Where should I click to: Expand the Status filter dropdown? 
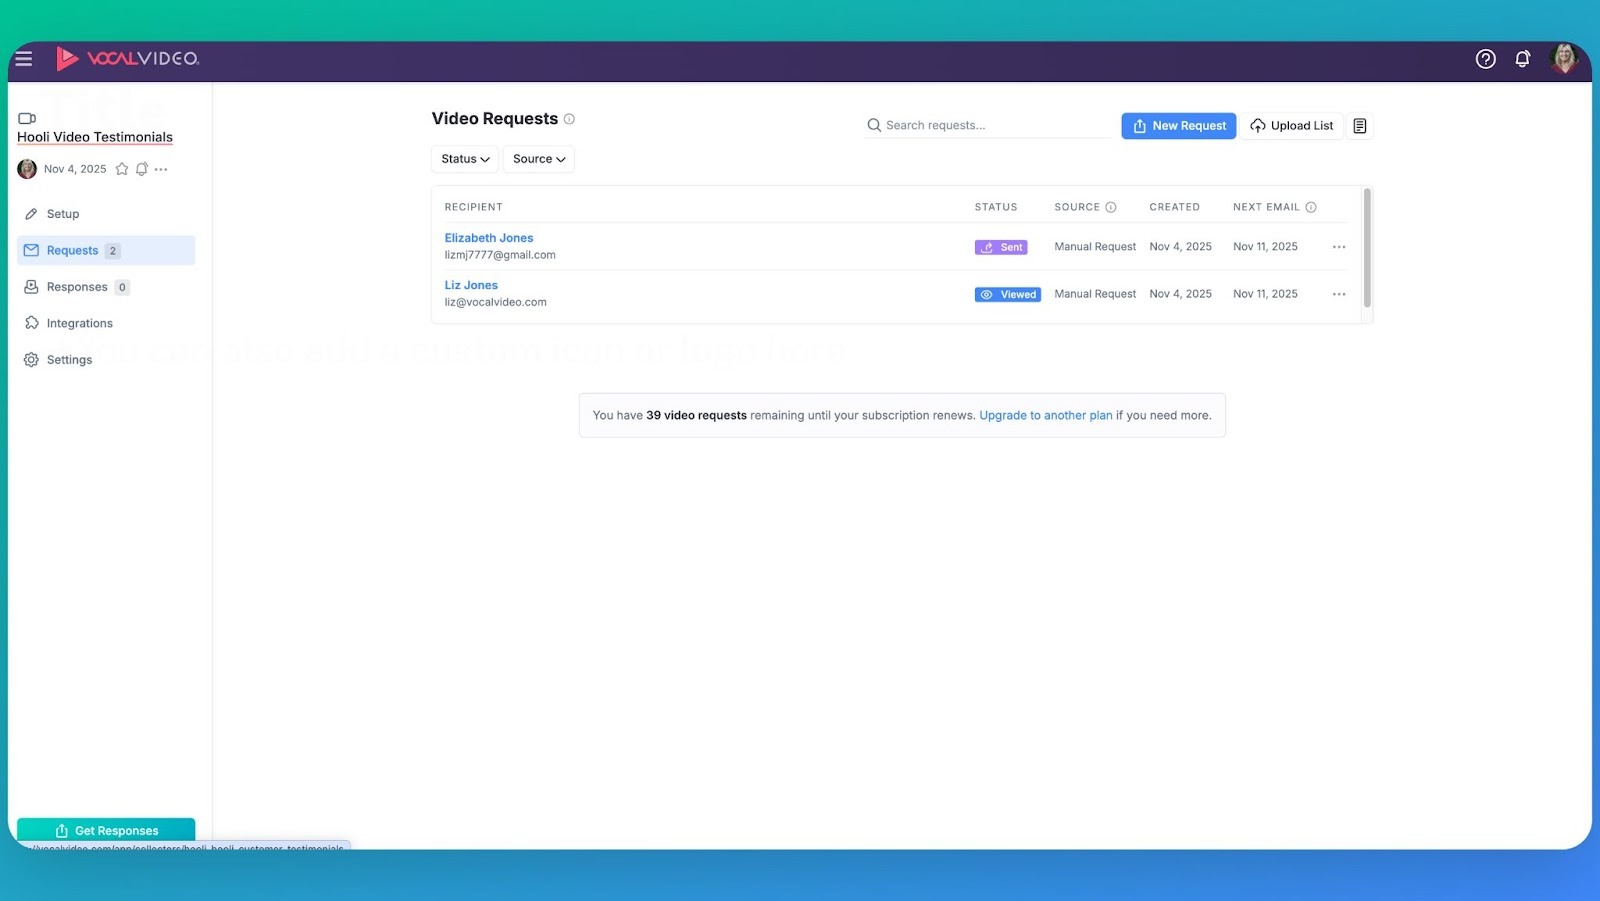[x=465, y=159]
